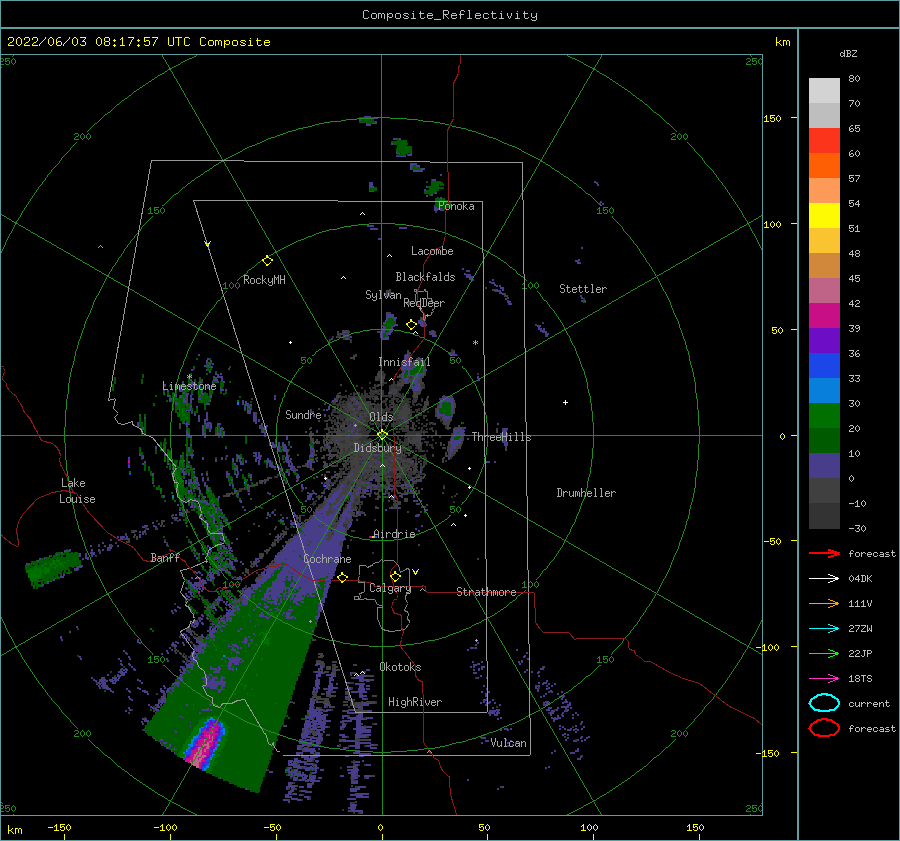Click the white plus marker west of Drumheller
The height and width of the screenshot is (841, 900).
(x=565, y=402)
